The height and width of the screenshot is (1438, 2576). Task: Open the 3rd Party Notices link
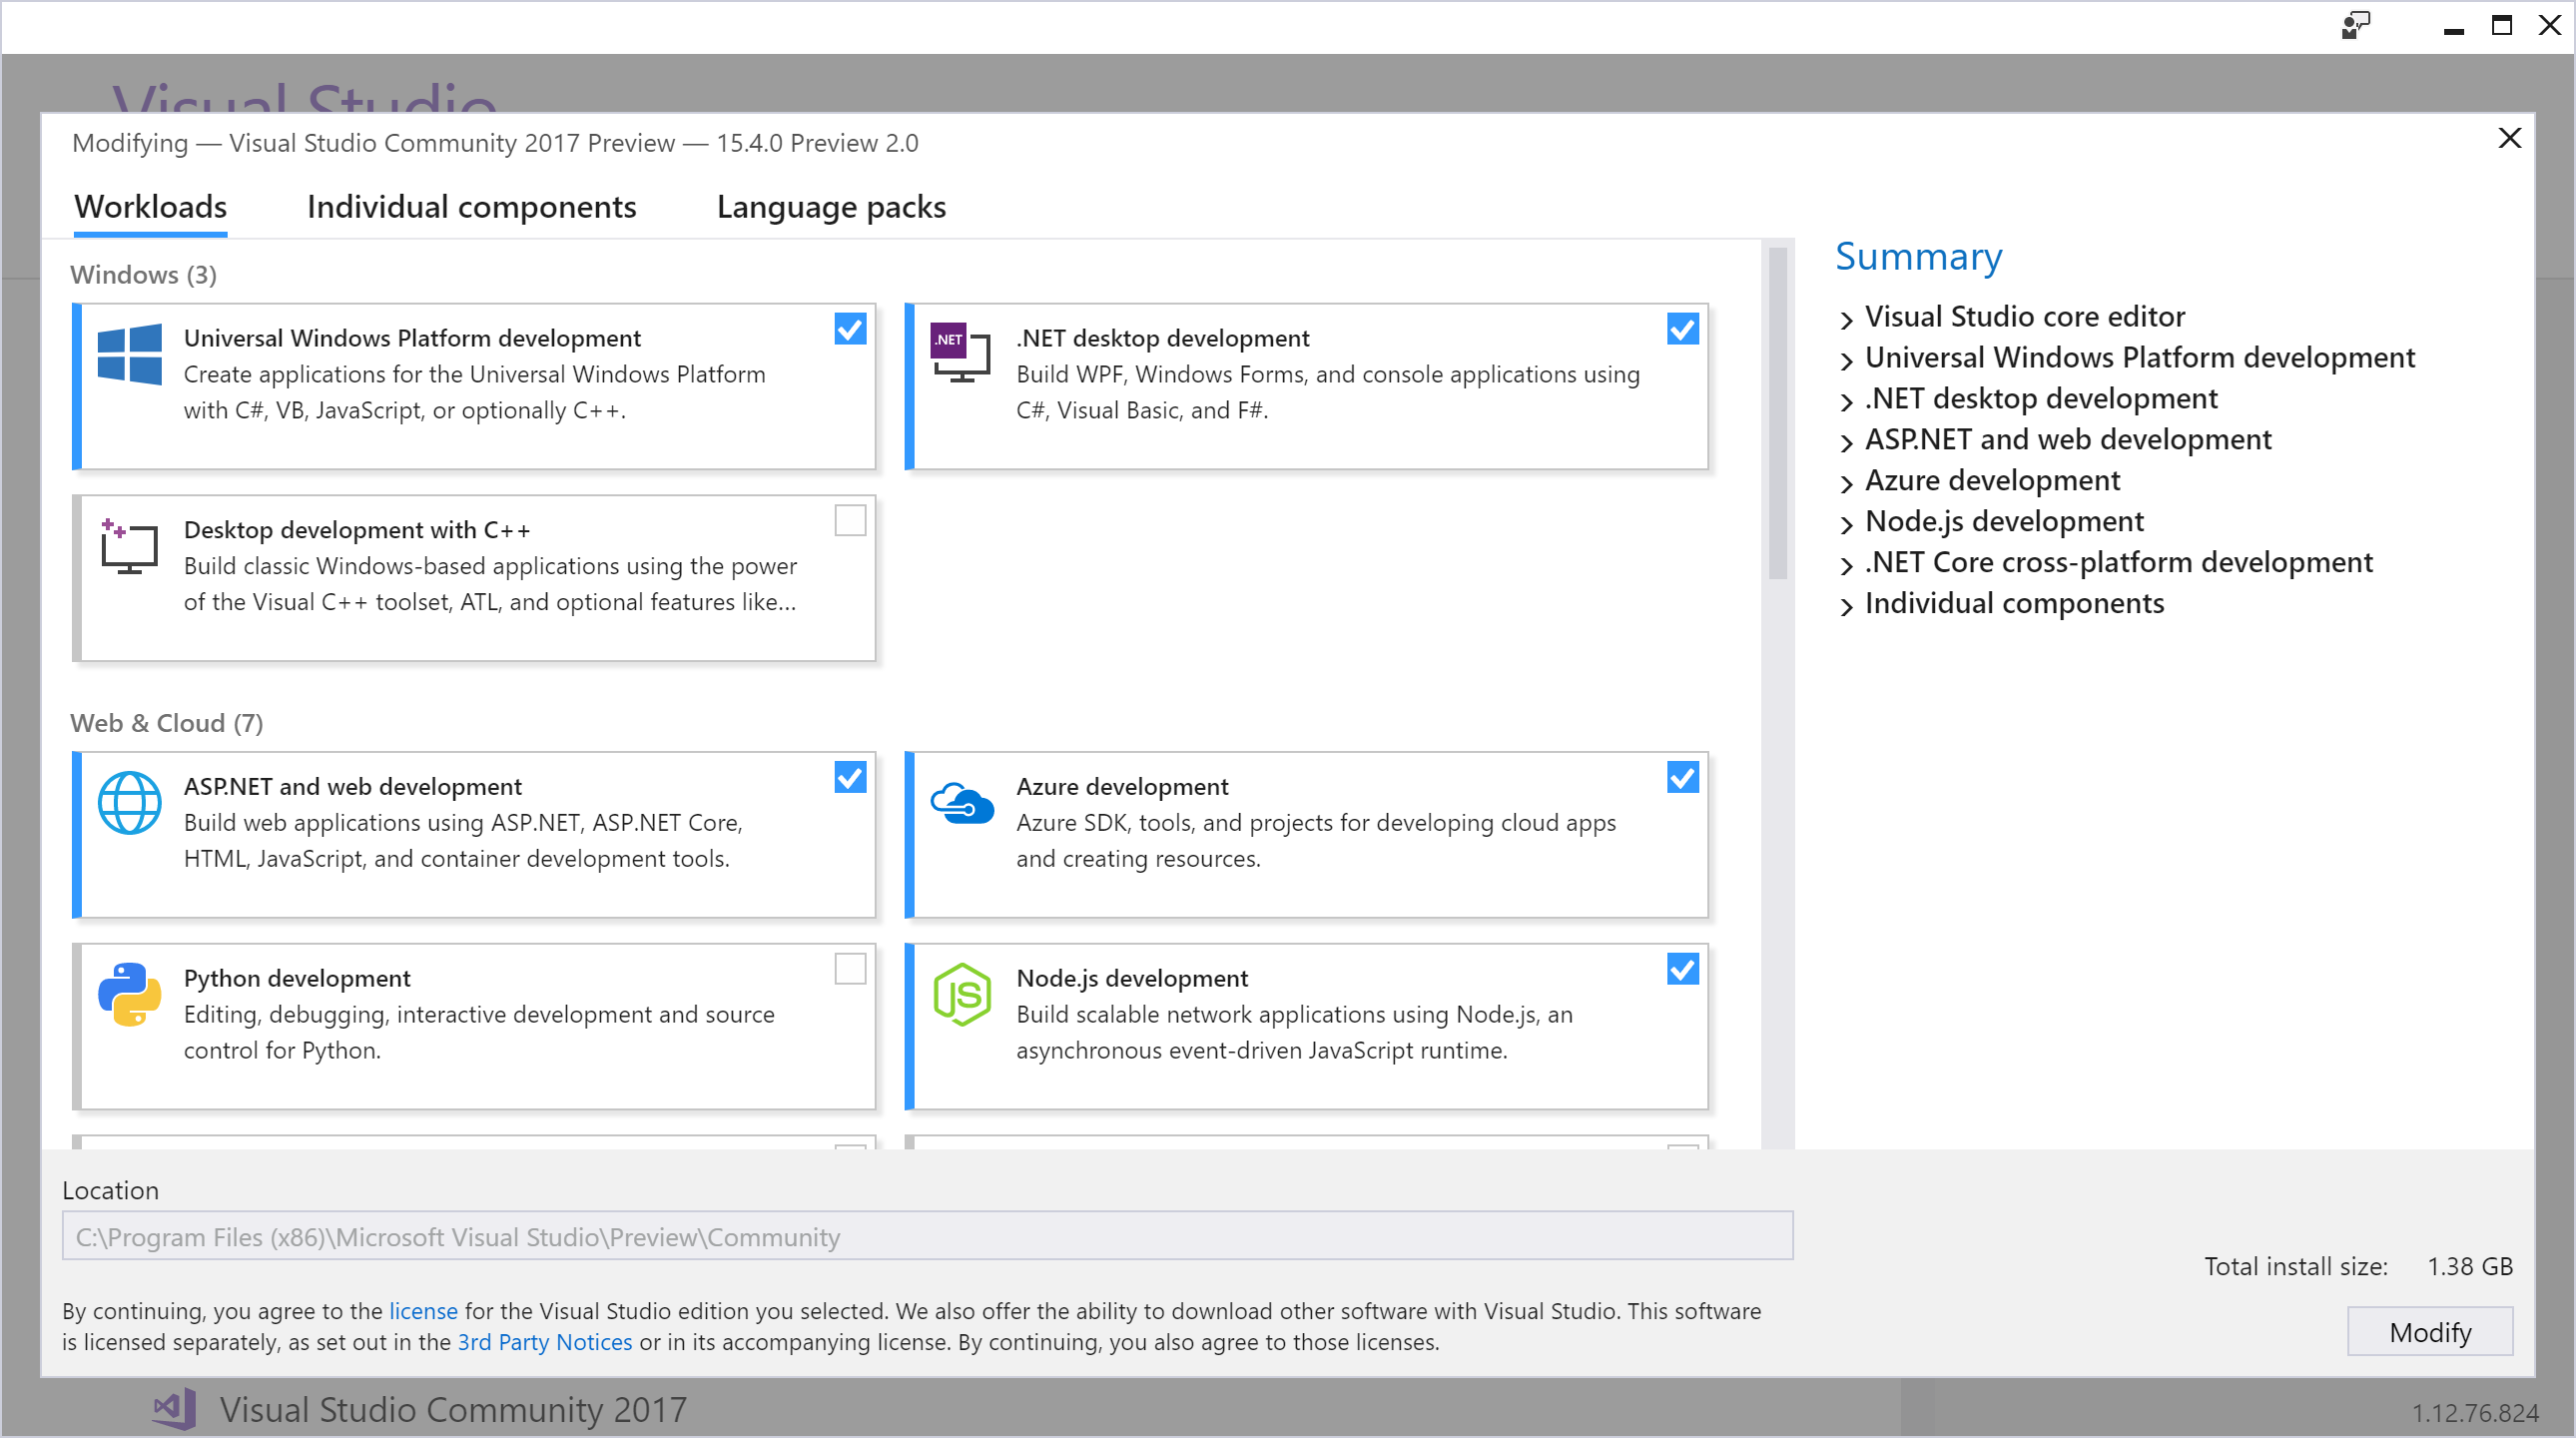[x=545, y=1342]
